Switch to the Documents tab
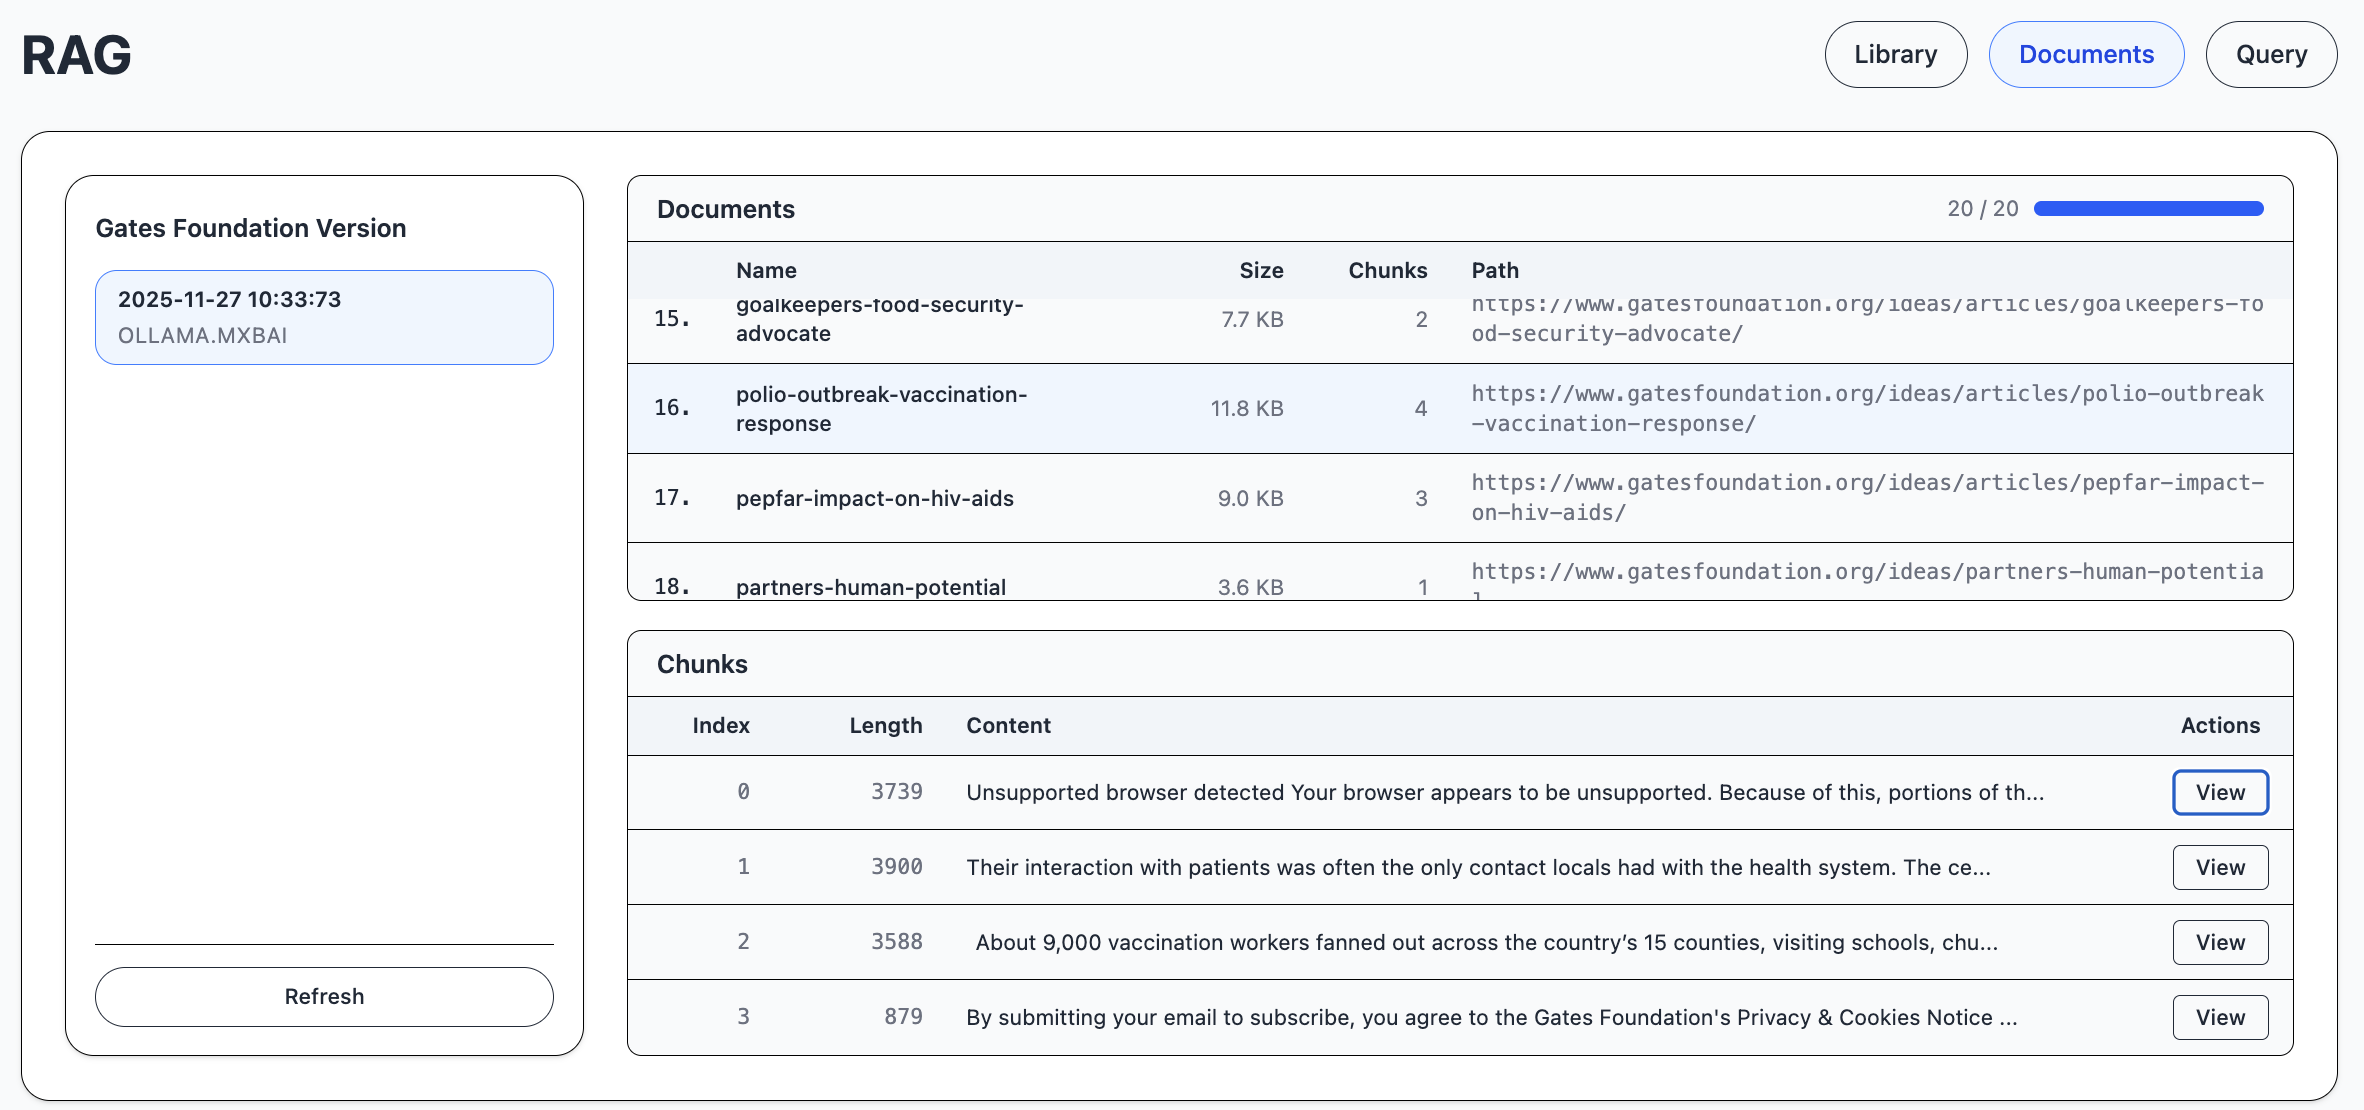The width and height of the screenshot is (2364, 1110). click(2086, 55)
